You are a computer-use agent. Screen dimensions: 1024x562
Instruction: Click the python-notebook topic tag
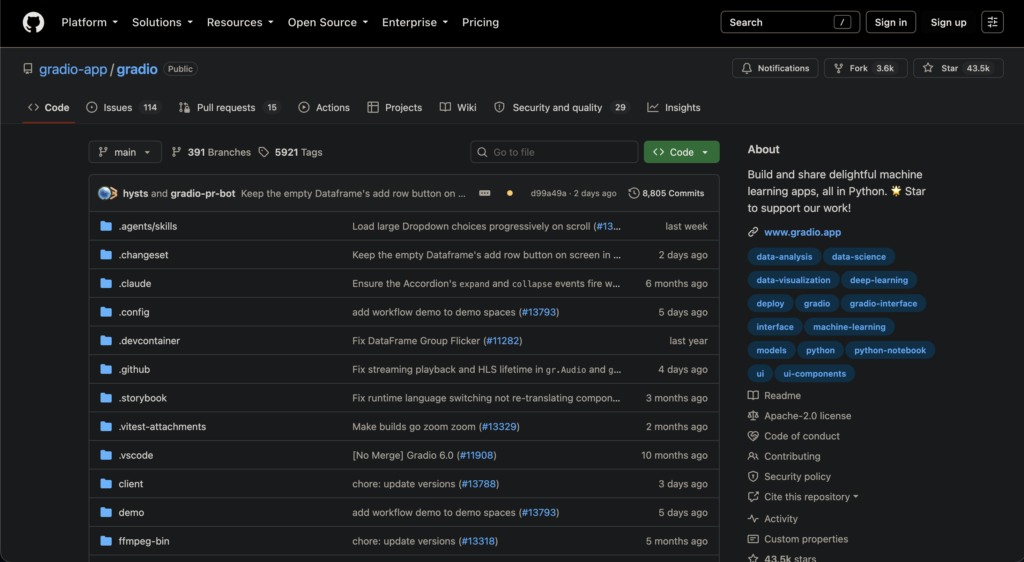[889, 351]
